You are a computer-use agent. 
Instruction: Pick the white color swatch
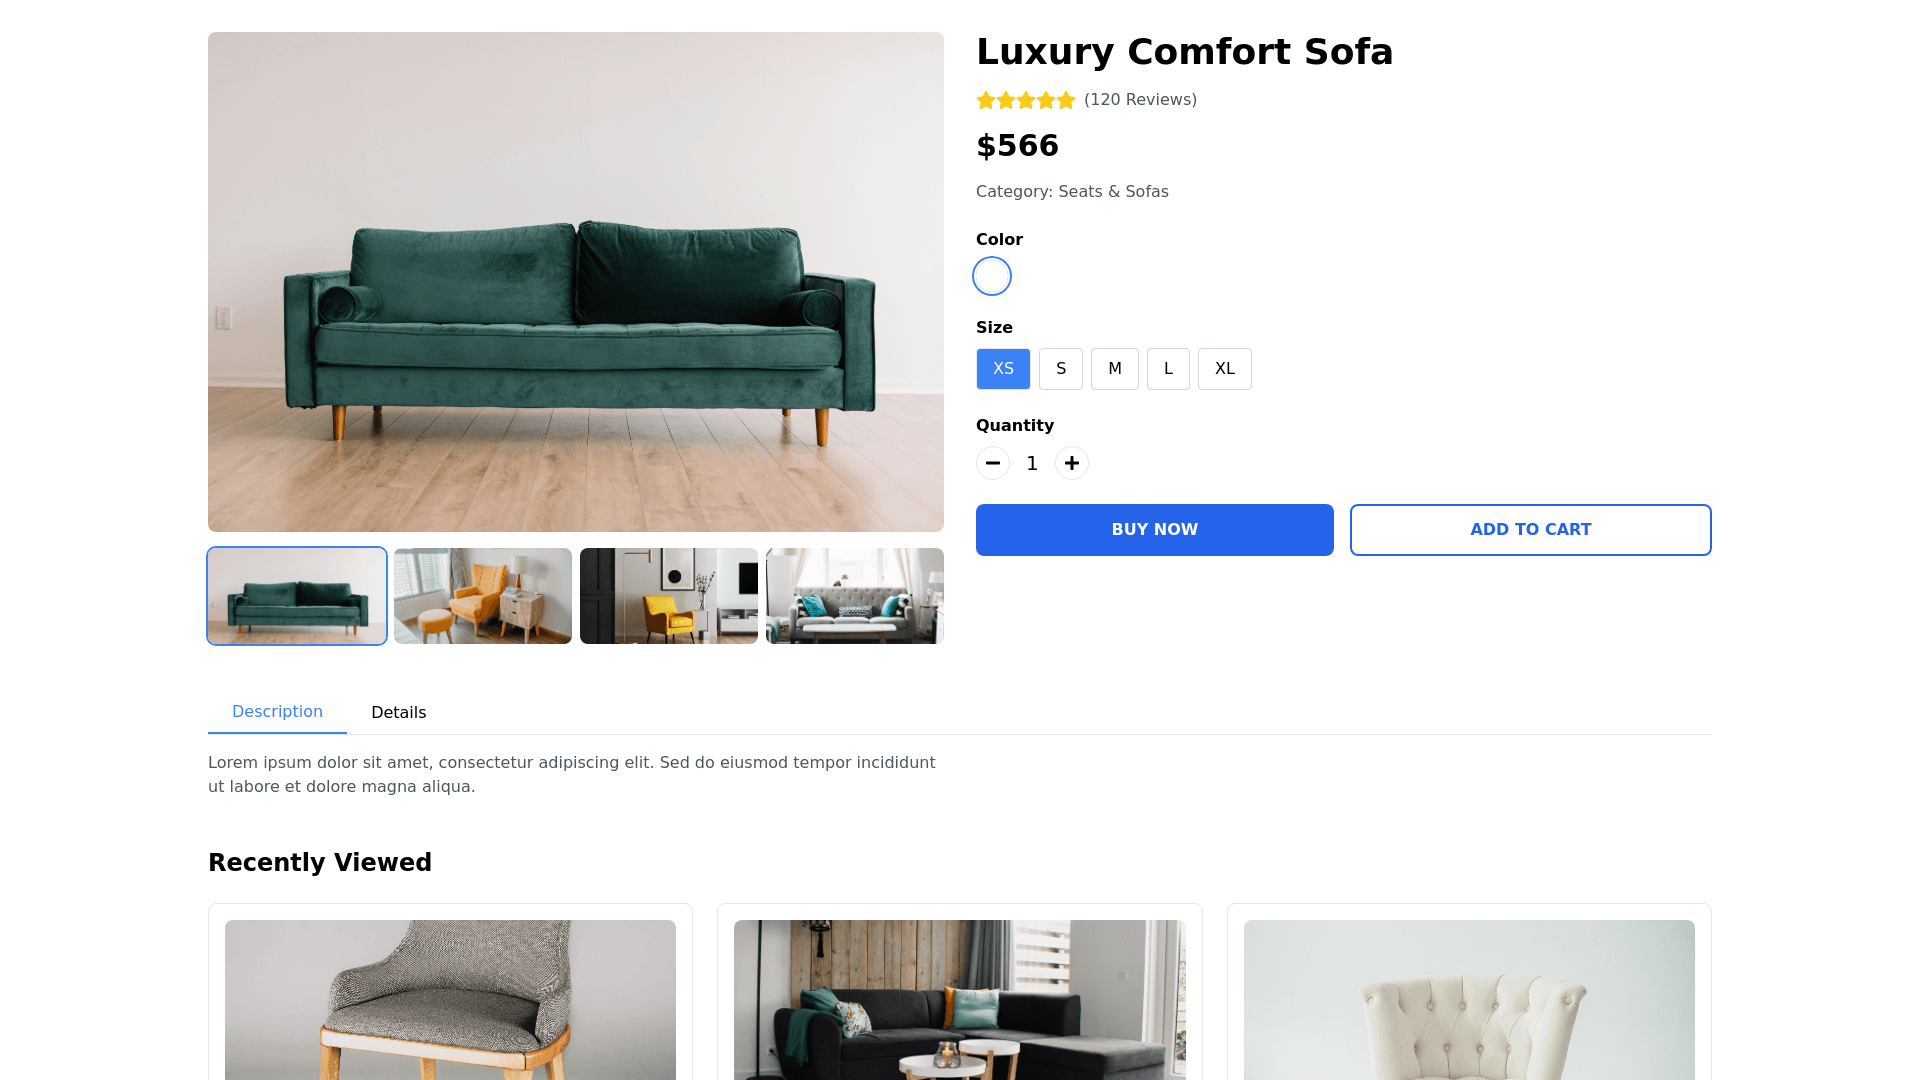point(992,276)
